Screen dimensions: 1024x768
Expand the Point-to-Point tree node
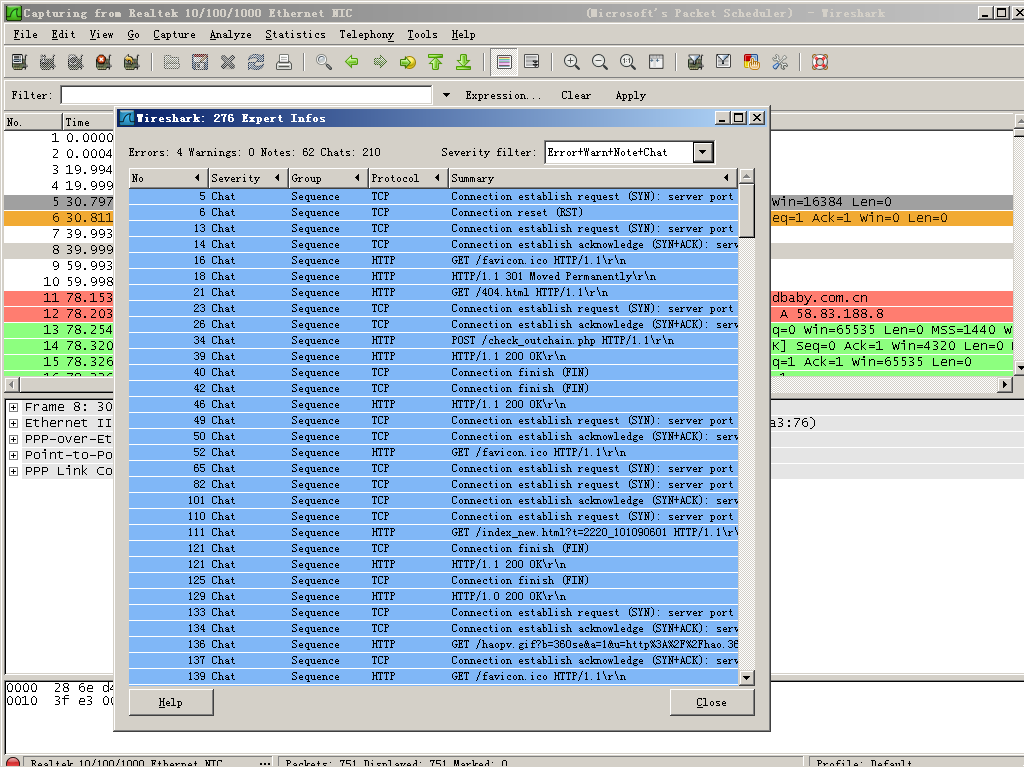[13, 455]
